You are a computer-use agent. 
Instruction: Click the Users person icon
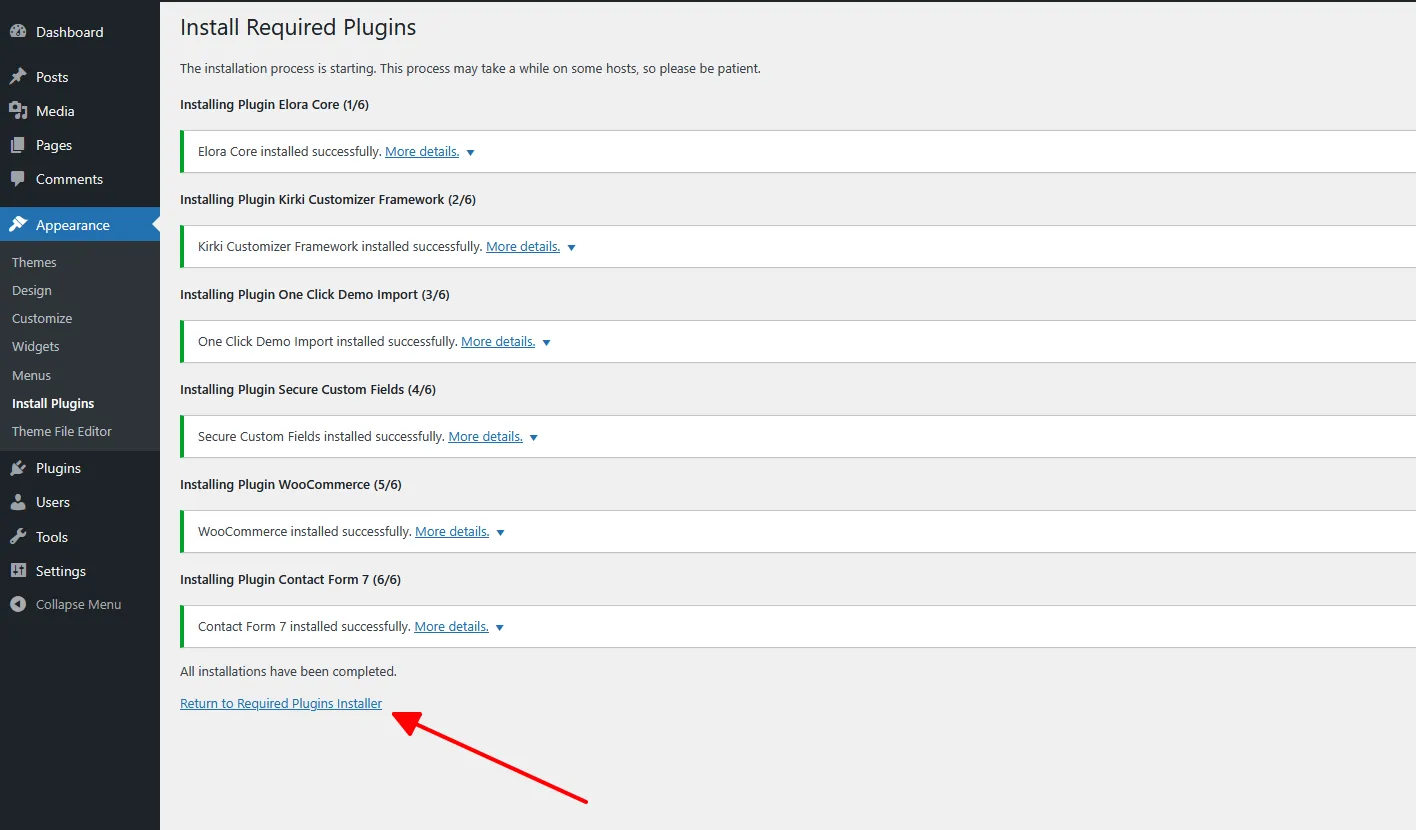tap(18, 502)
